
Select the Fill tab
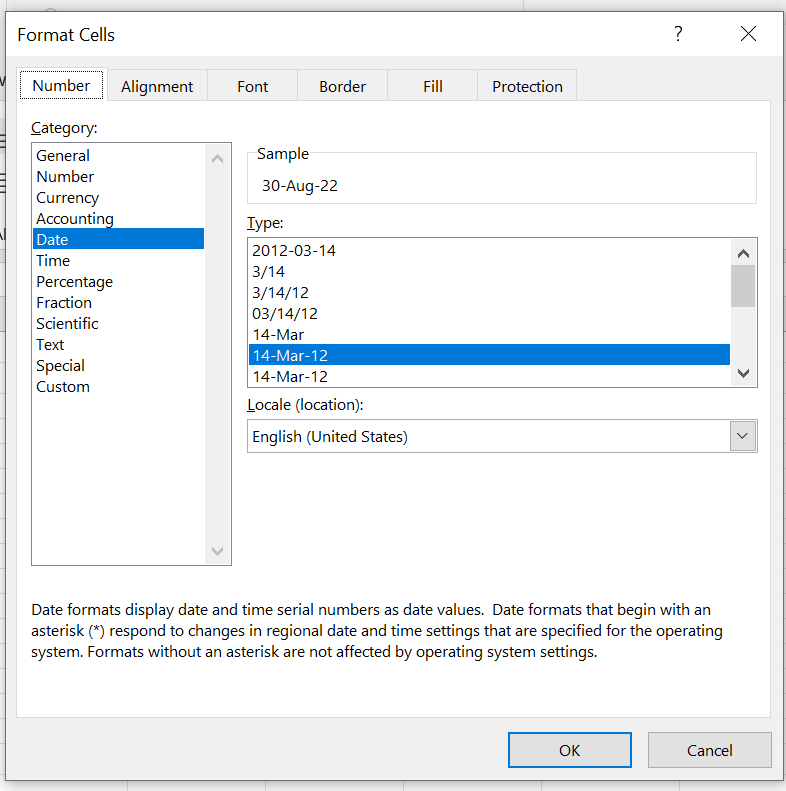pyautogui.click(x=432, y=87)
